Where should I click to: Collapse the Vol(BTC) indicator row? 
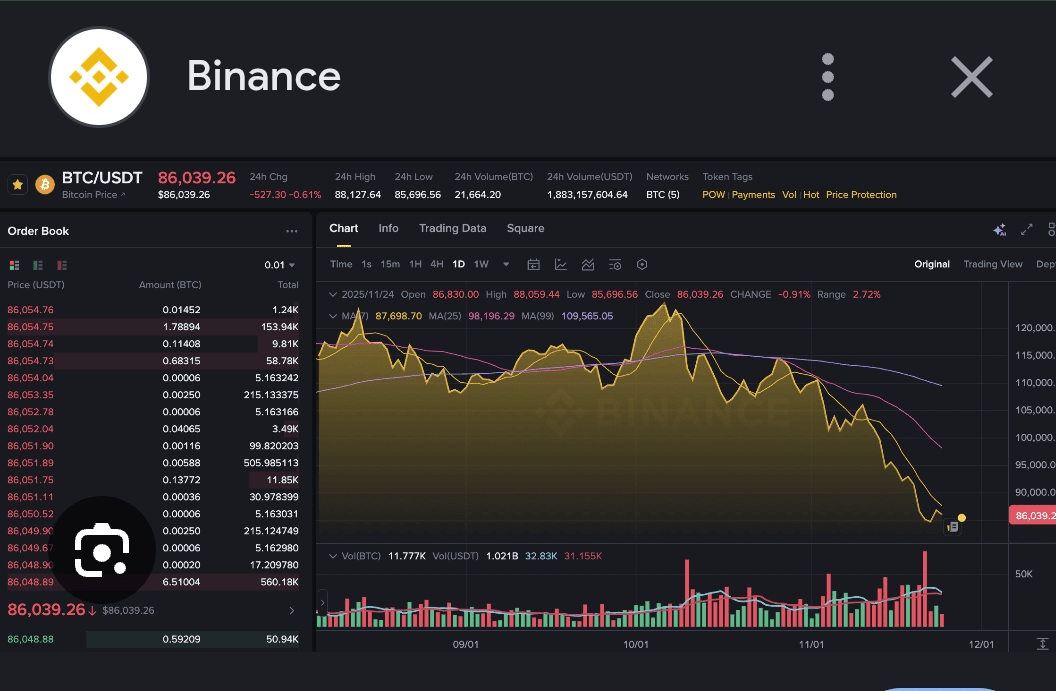tap(333, 556)
